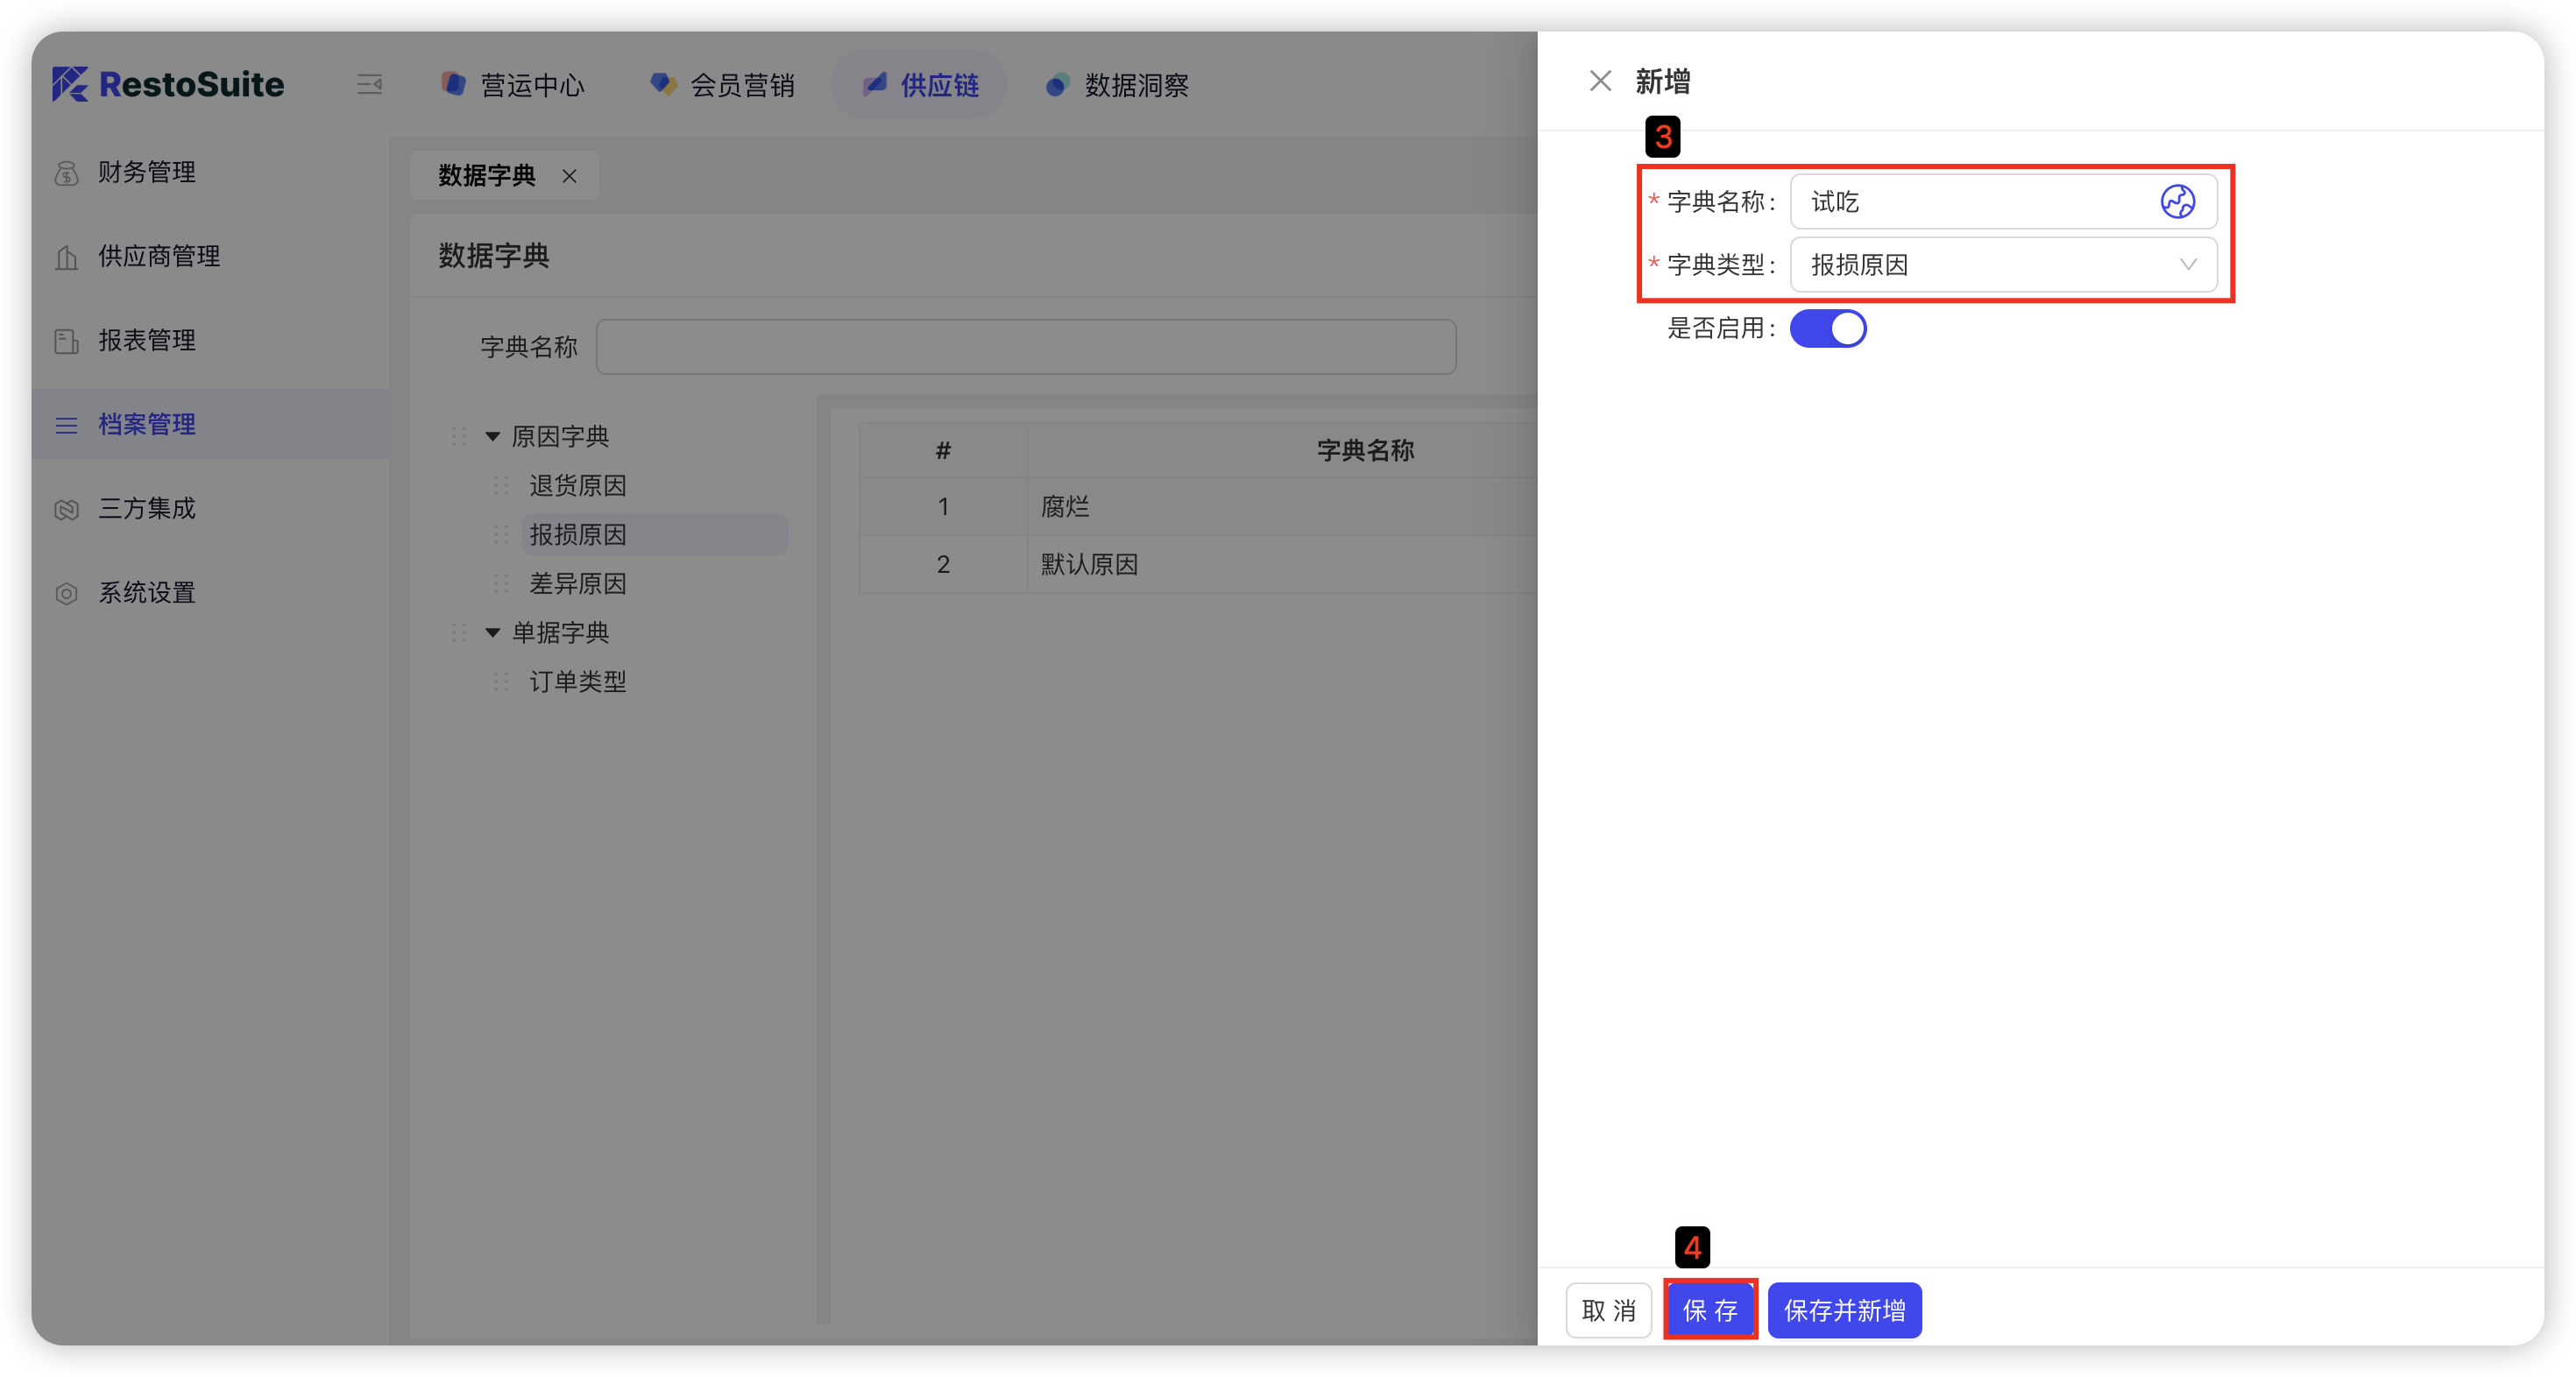The height and width of the screenshot is (1377, 2576).
Task: Collapse the 原因字典 tree node
Action: [x=492, y=436]
